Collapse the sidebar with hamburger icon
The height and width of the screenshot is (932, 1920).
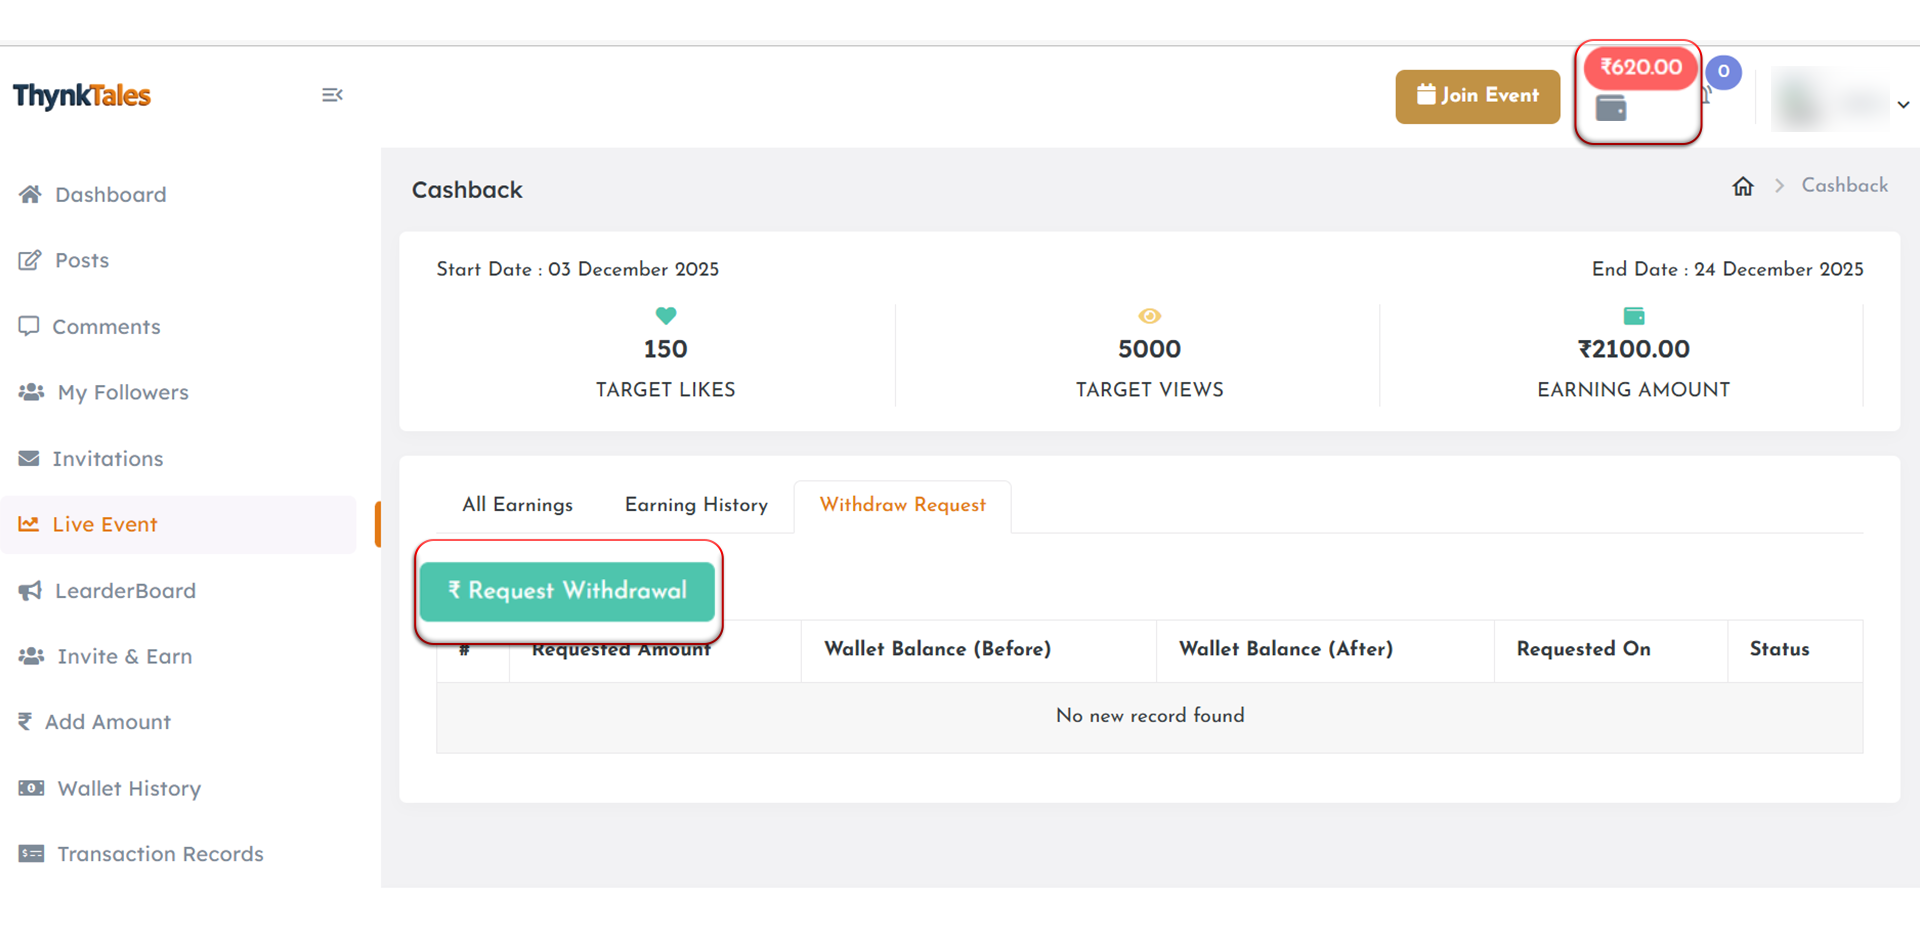coord(332,95)
